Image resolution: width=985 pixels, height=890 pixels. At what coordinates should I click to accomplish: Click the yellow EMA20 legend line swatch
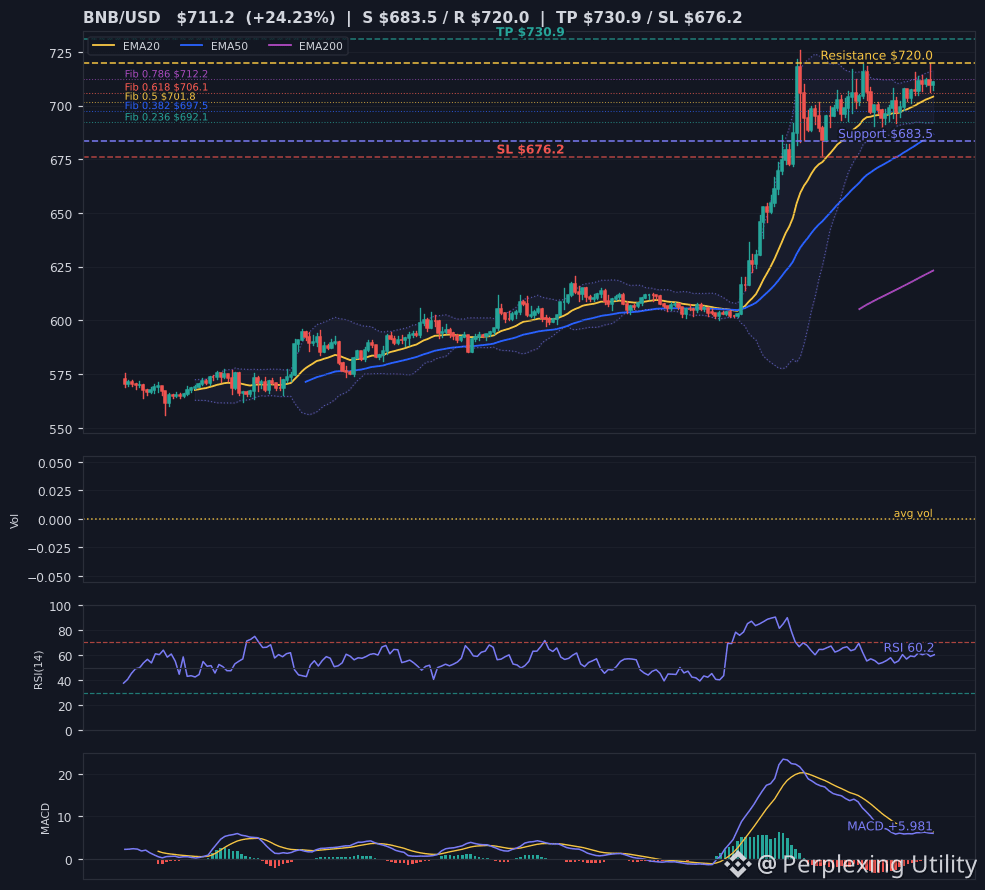104,46
